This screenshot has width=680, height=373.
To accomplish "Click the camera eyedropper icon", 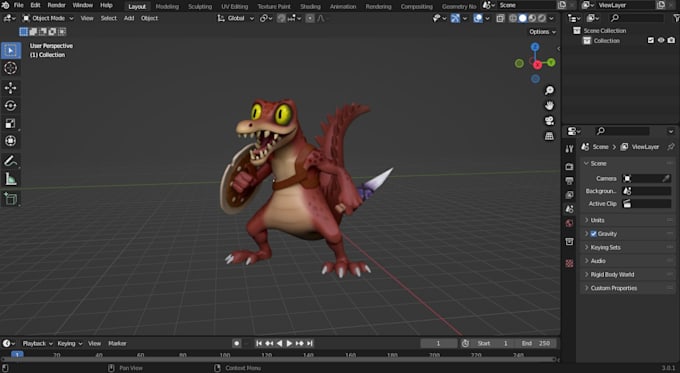I will click(666, 178).
